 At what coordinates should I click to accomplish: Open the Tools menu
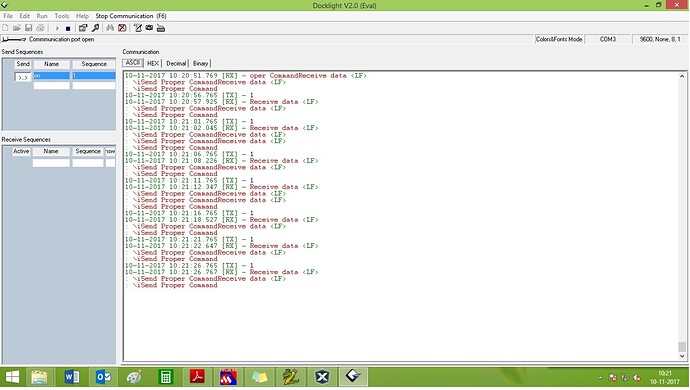[62, 16]
